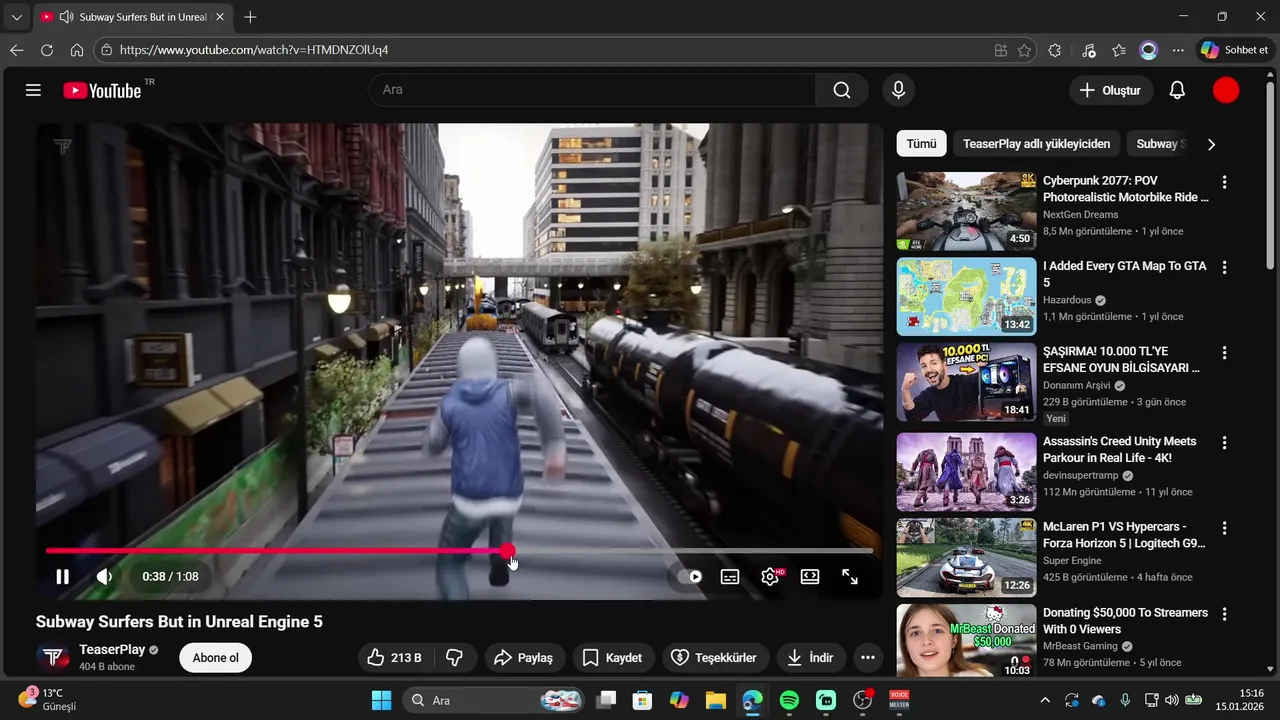1280x720 pixels.
Task: Open the media control music-note icon
Action: pos(1089,50)
